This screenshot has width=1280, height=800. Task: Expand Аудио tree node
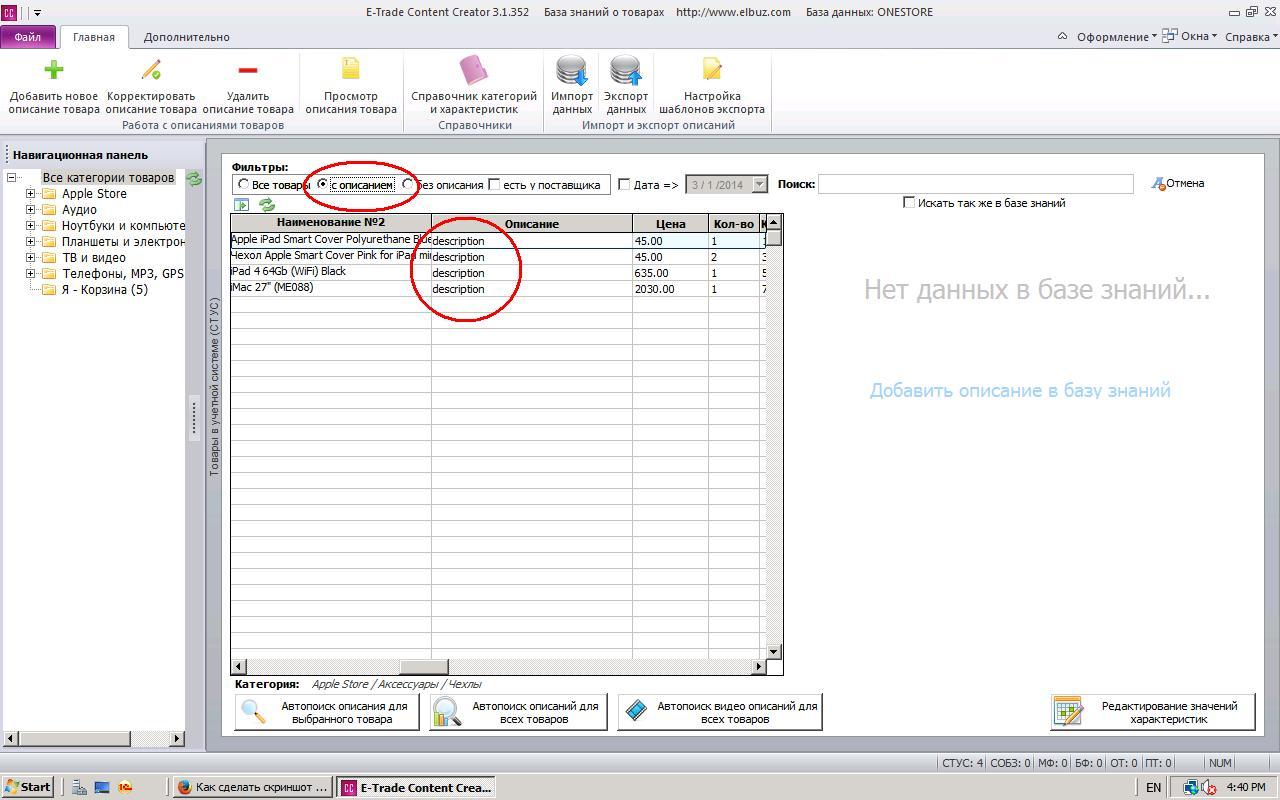tap(30, 210)
